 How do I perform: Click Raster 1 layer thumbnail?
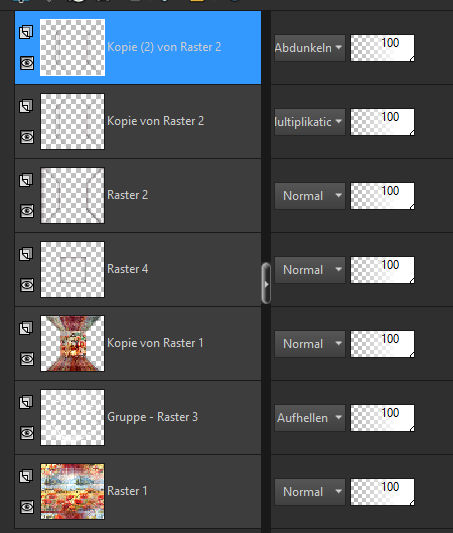(72, 491)
